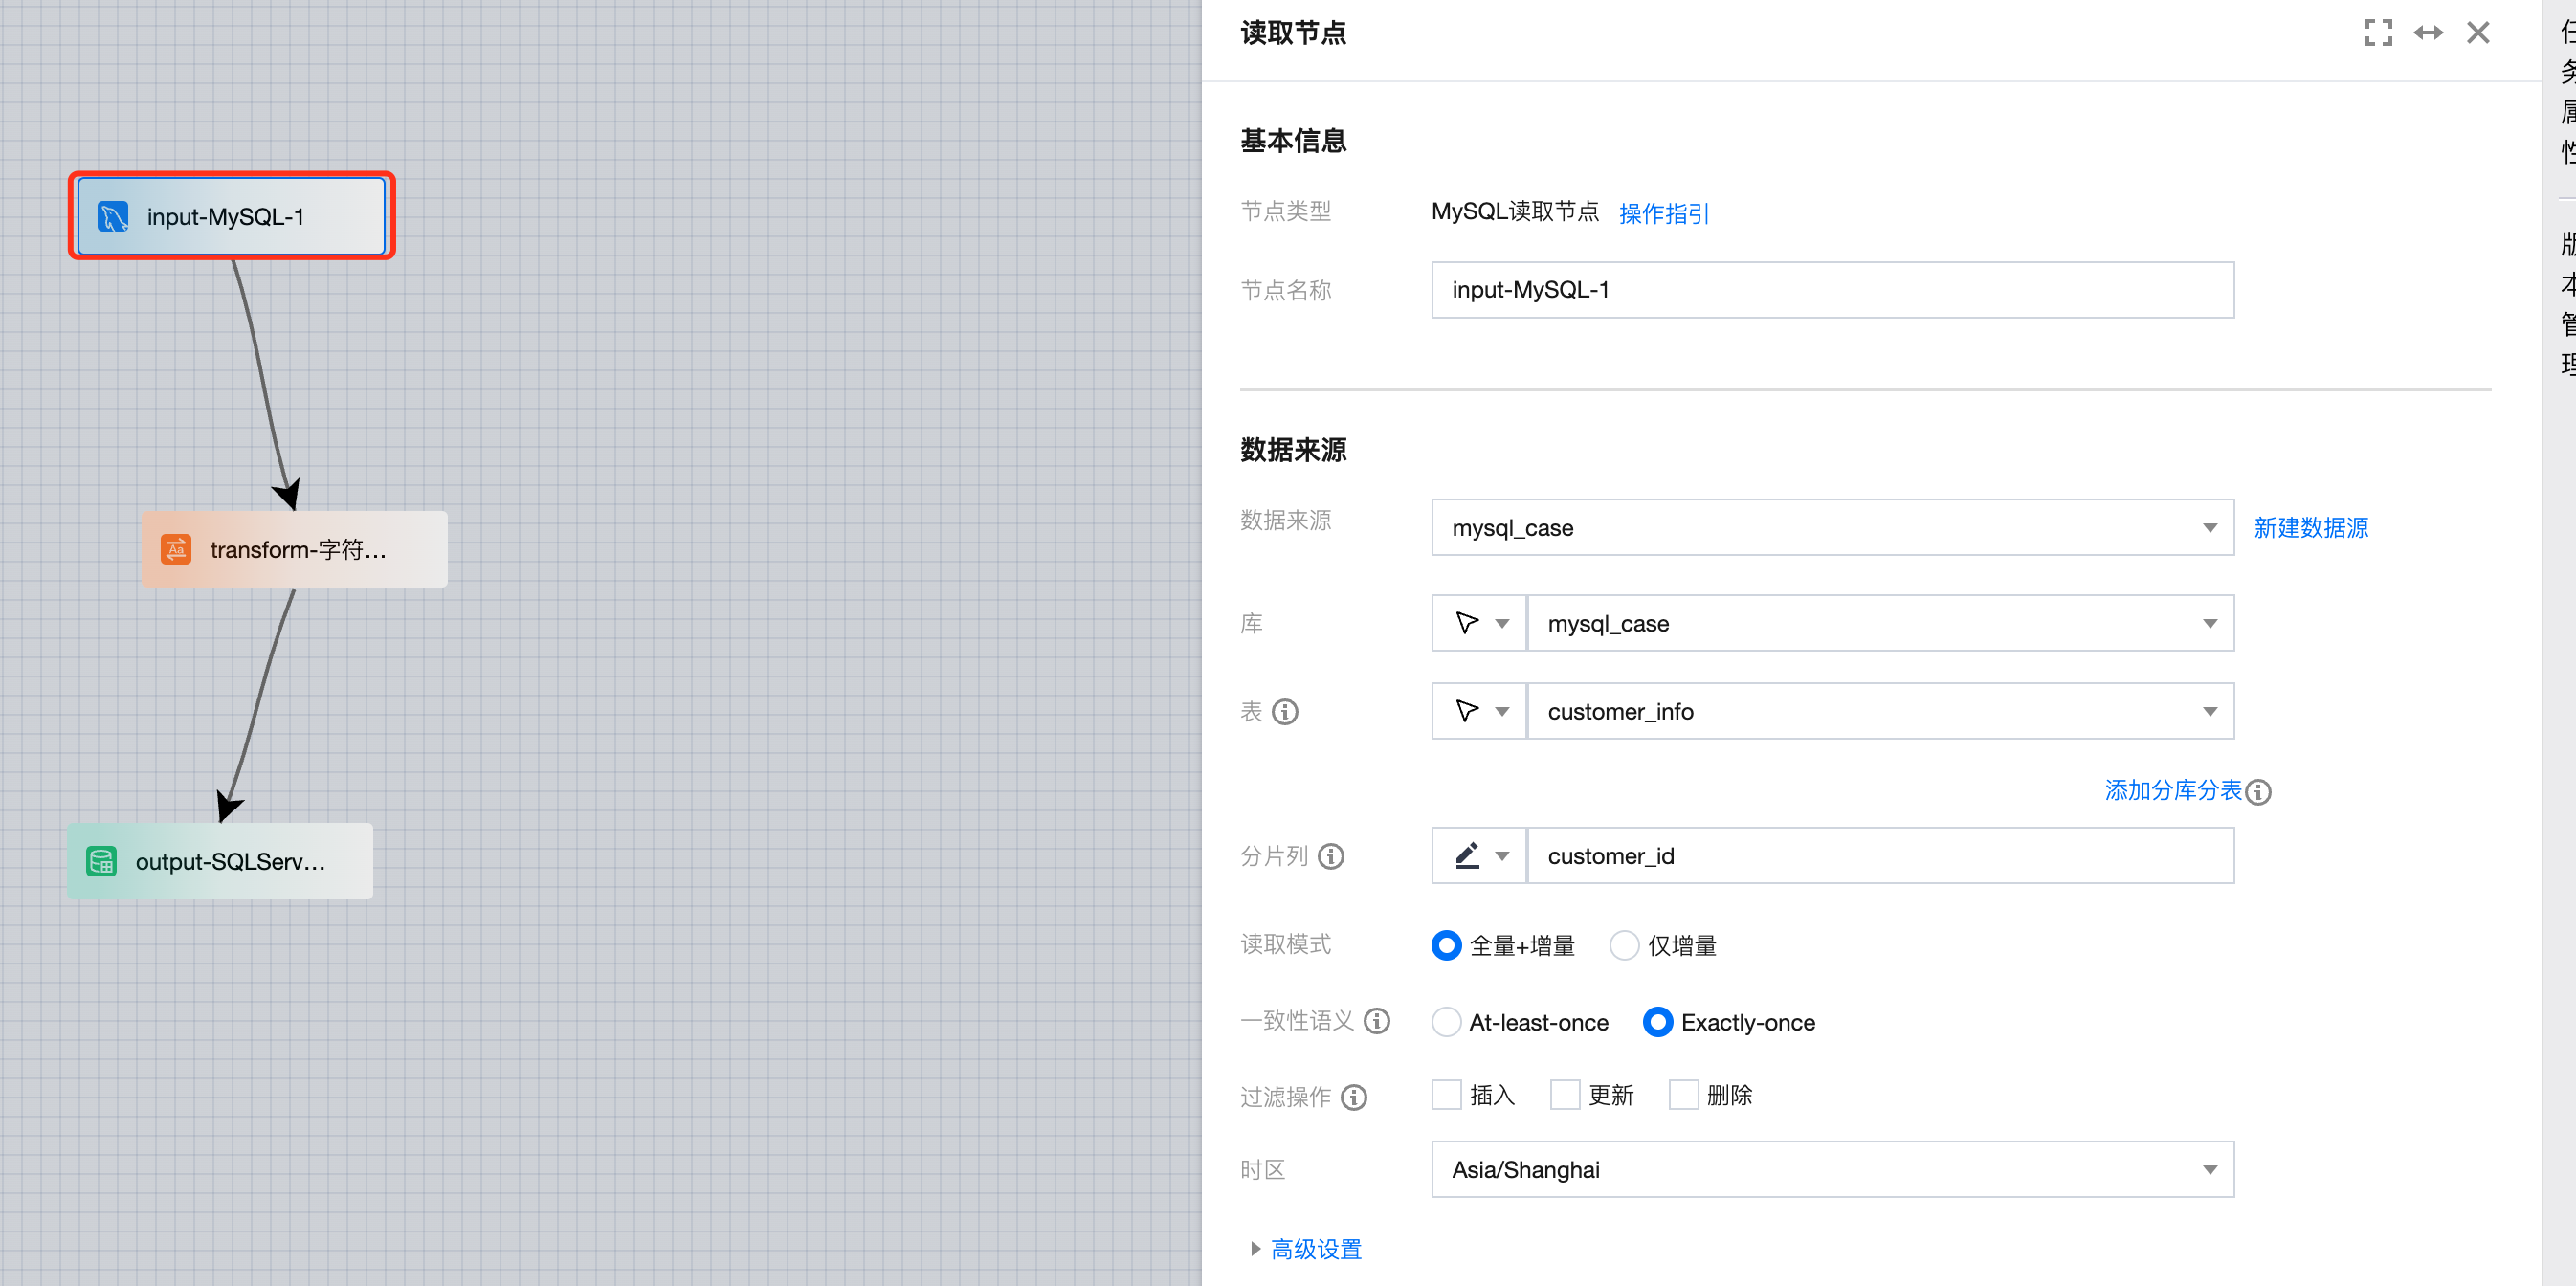The image size is (2576, 1286).
Task: Open the 数据来源 mysql_case dropdown
Action: pos(1831,527)
